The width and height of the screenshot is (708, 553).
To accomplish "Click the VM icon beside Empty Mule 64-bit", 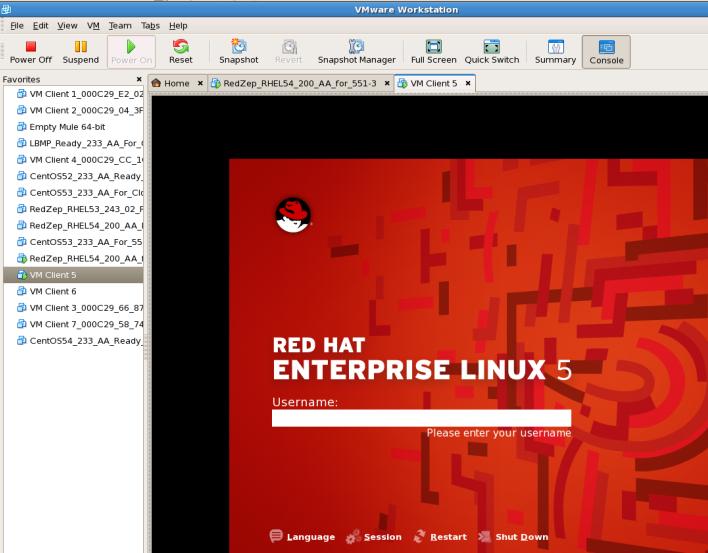I will (x=21, y=127).
